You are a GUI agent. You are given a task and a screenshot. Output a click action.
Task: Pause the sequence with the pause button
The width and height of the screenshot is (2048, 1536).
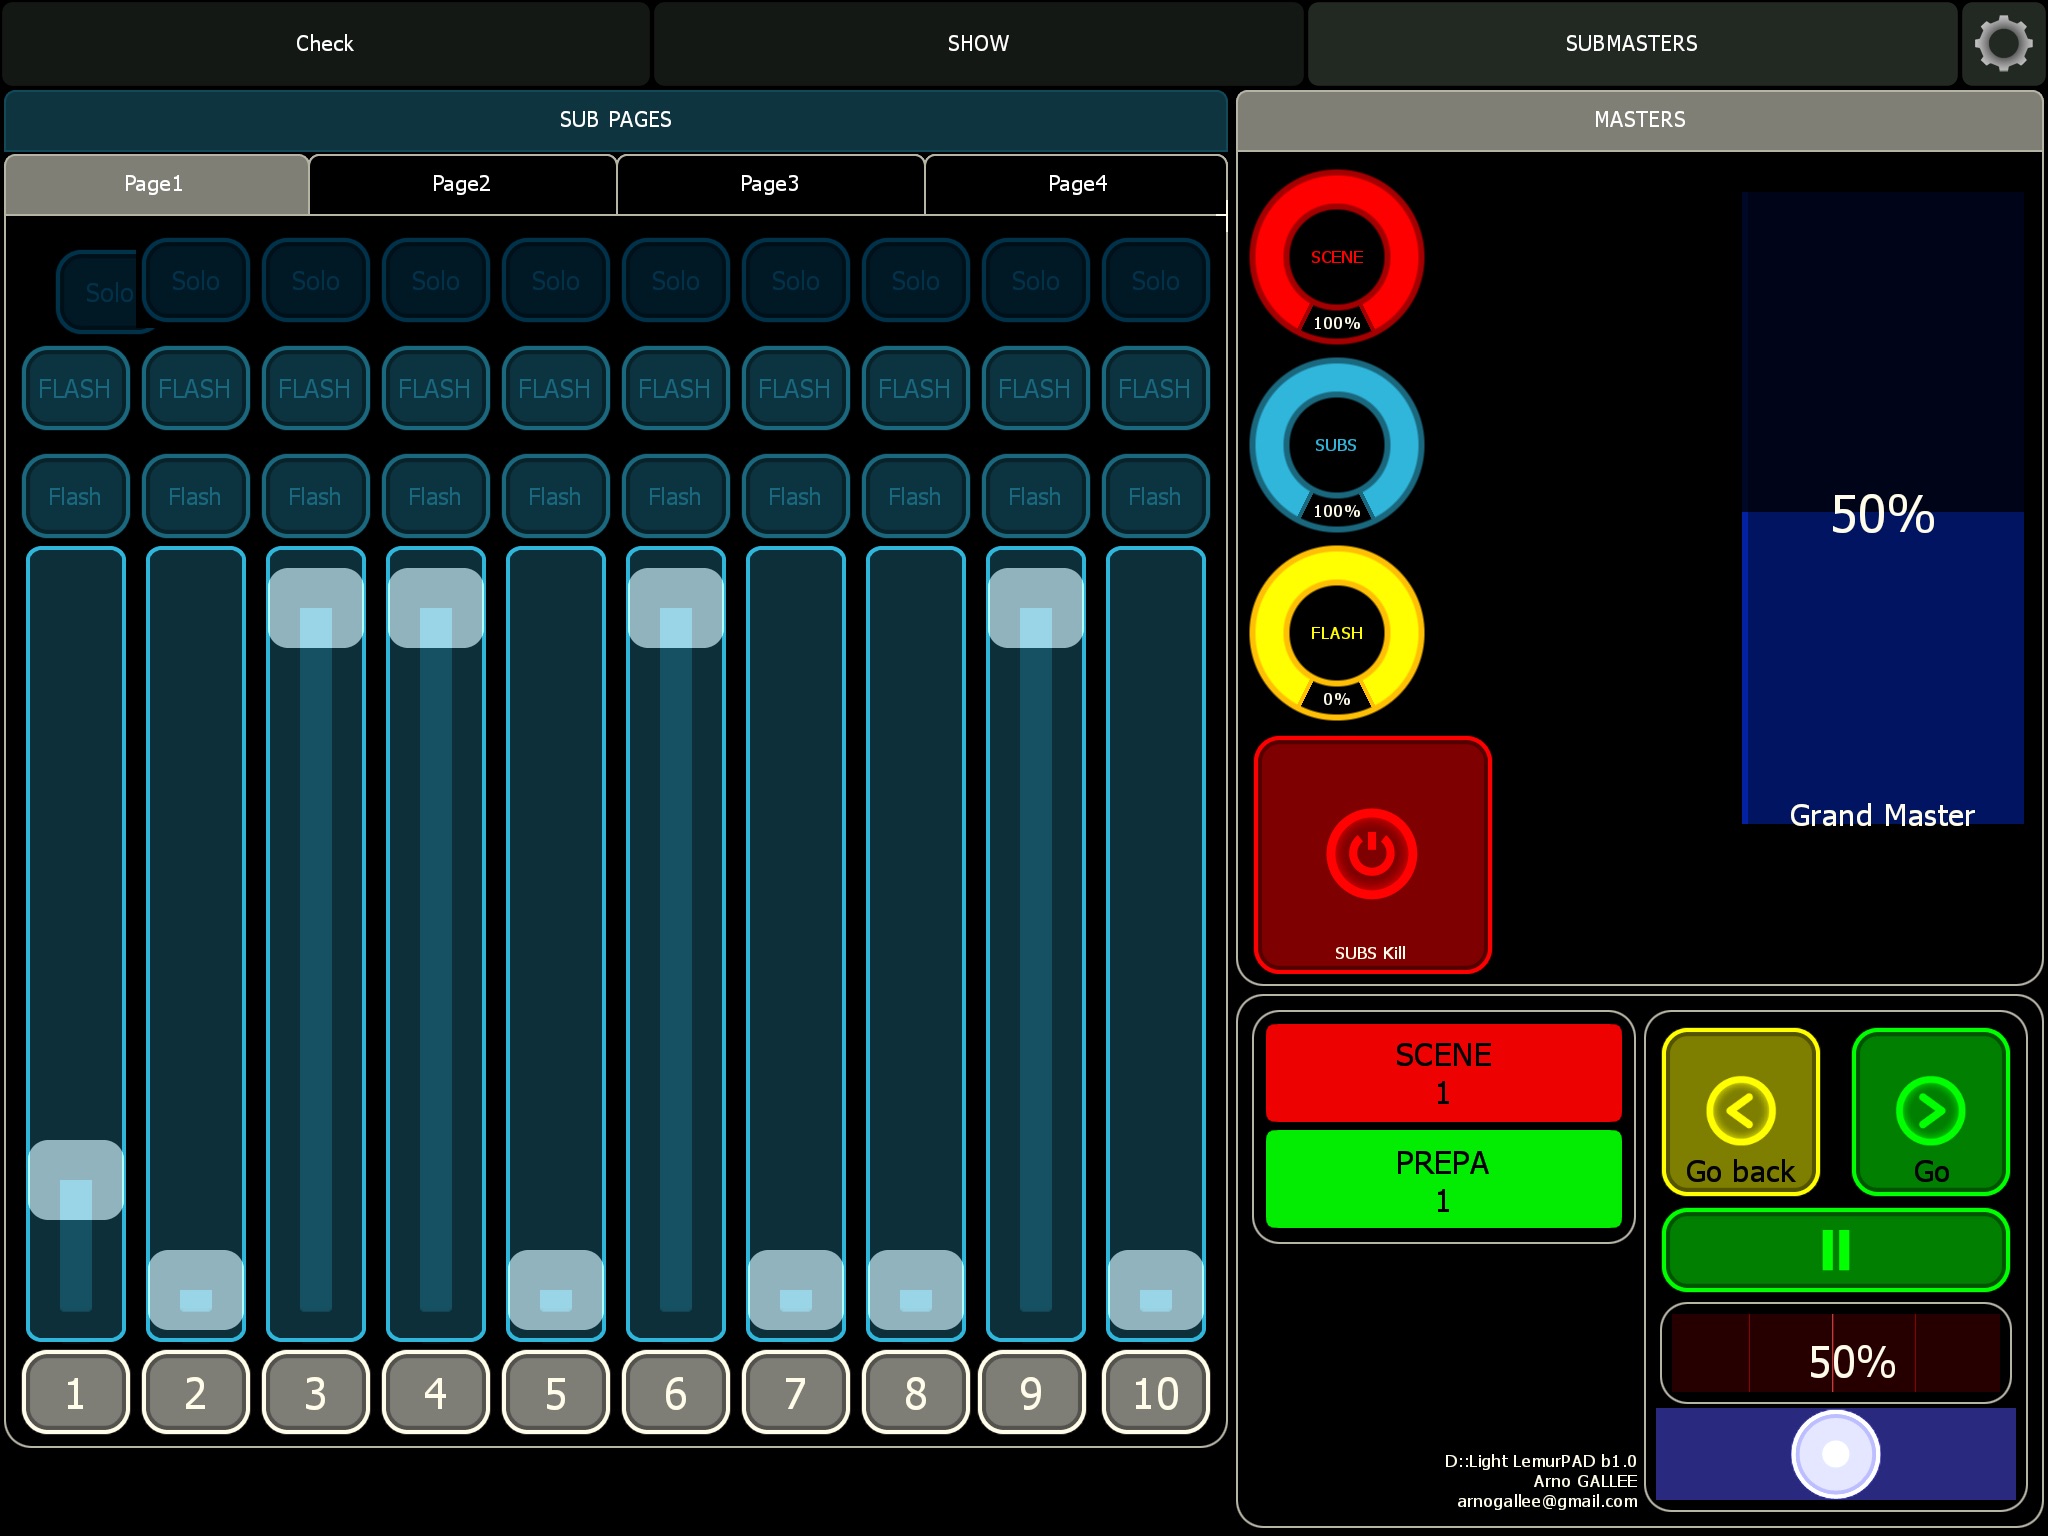click(x=1835, y=1250)
